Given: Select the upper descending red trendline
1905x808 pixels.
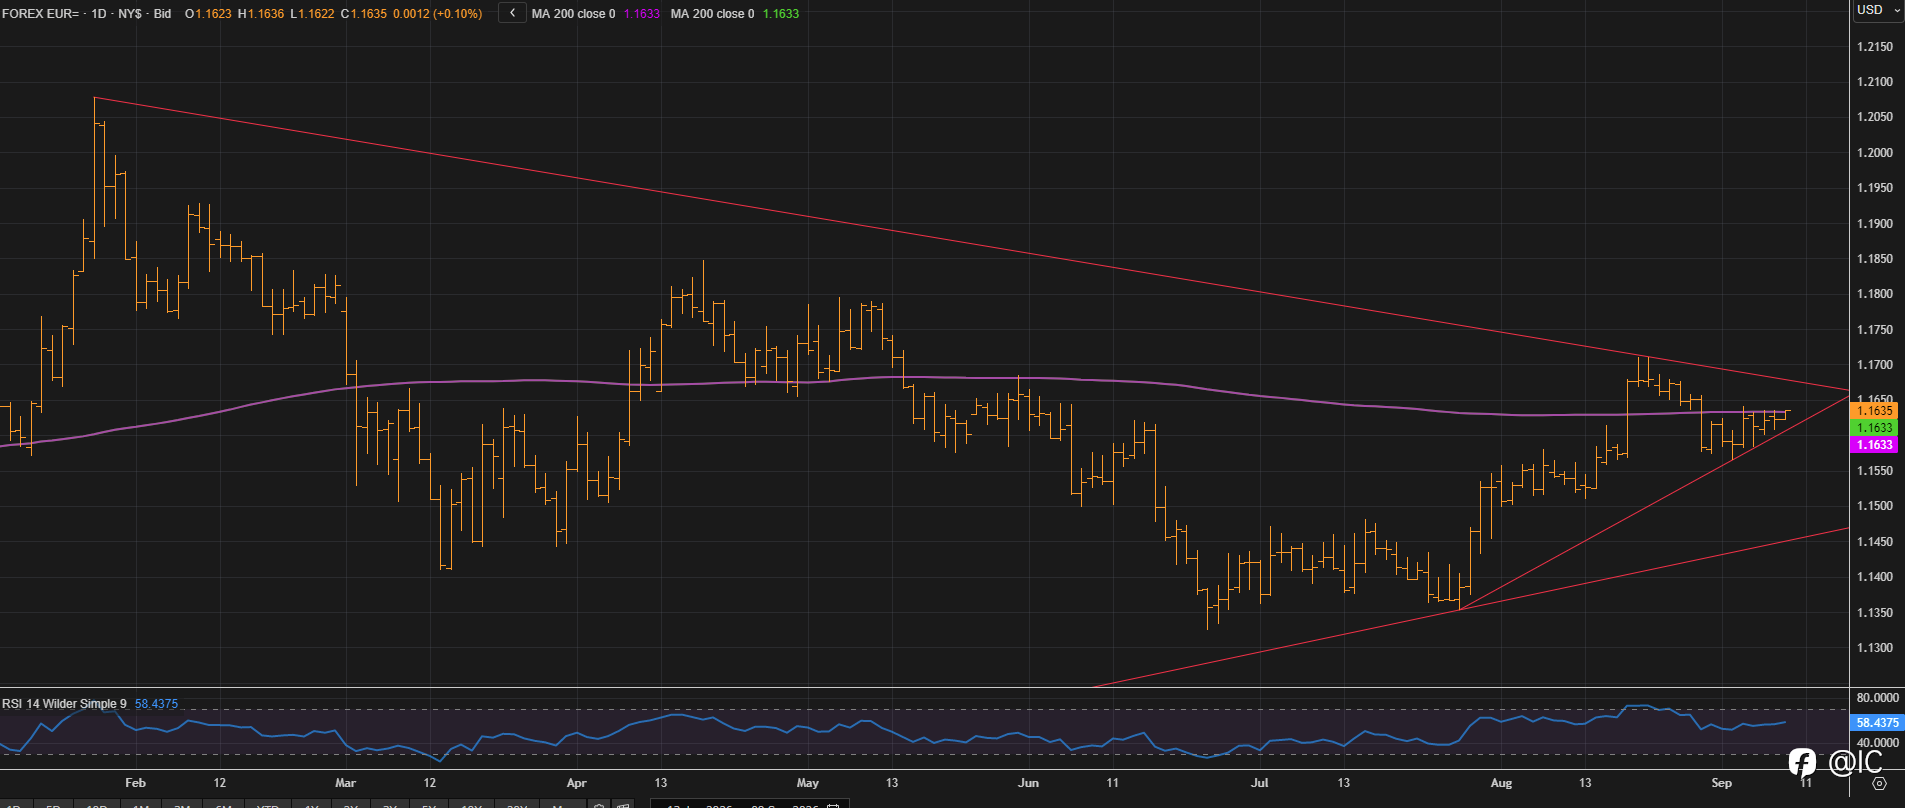Looking at the screenshot, I should click(x=900, y=232).
